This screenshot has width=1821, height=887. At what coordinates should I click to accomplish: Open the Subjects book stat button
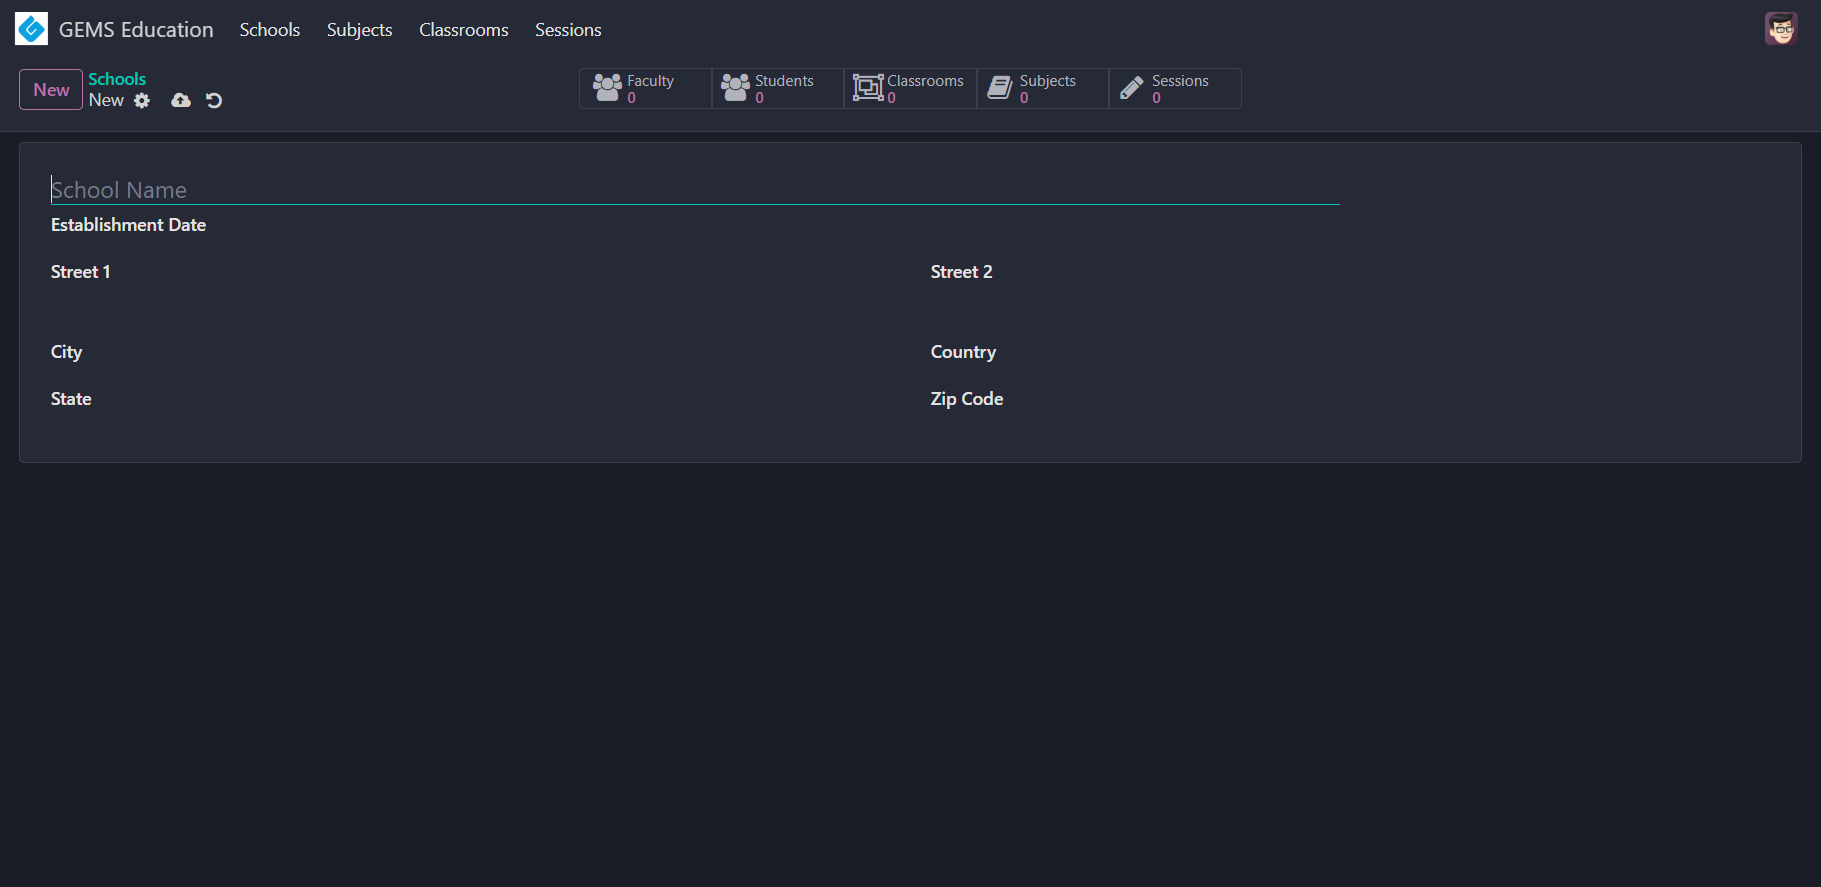tap(1042, 88)
